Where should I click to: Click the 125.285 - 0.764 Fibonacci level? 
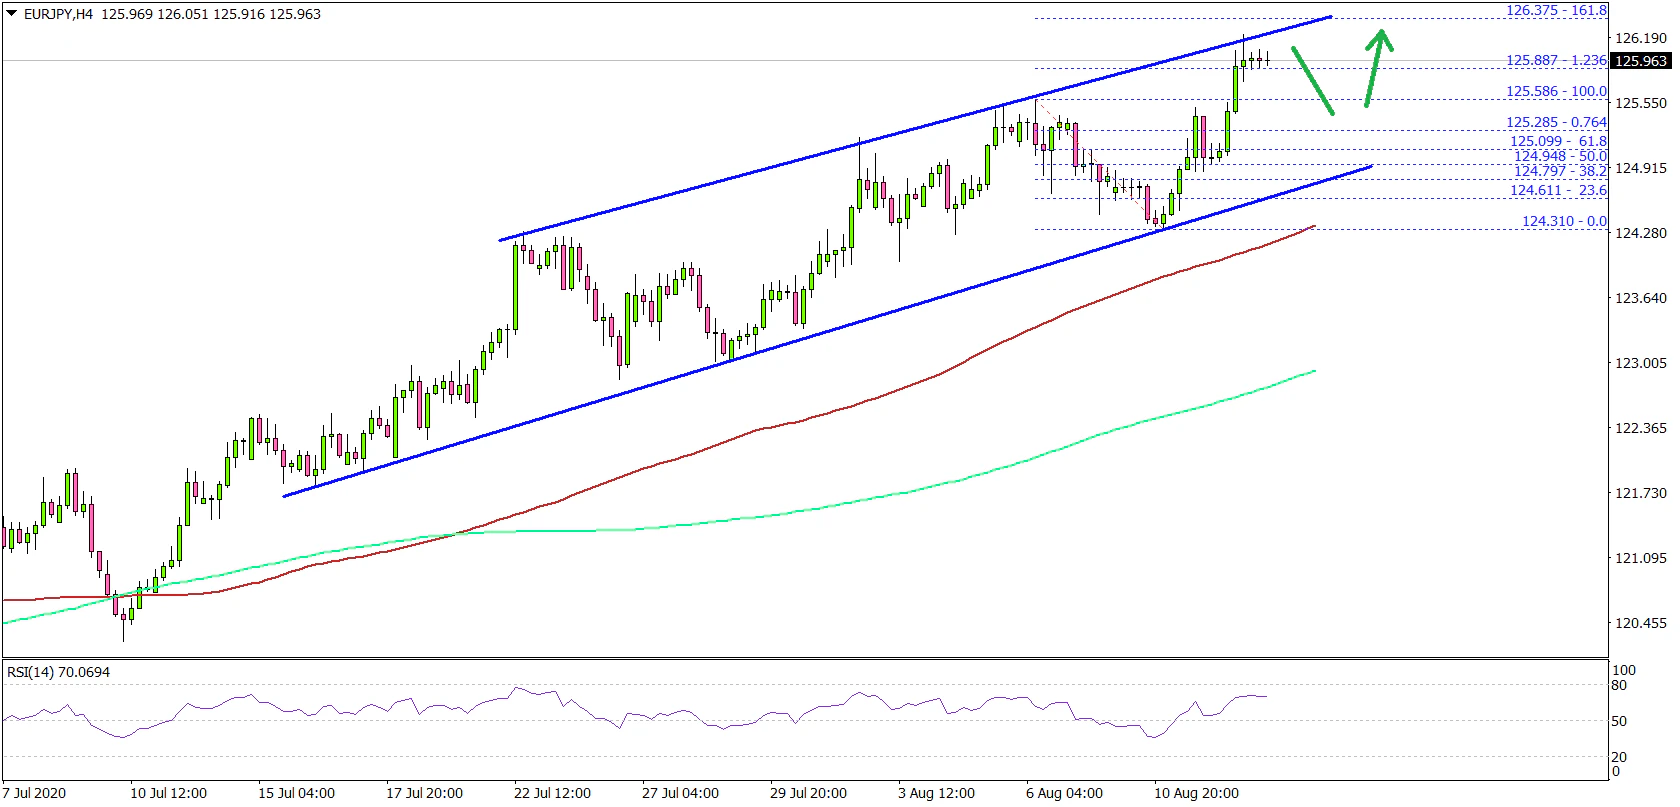pos(1556,122)
